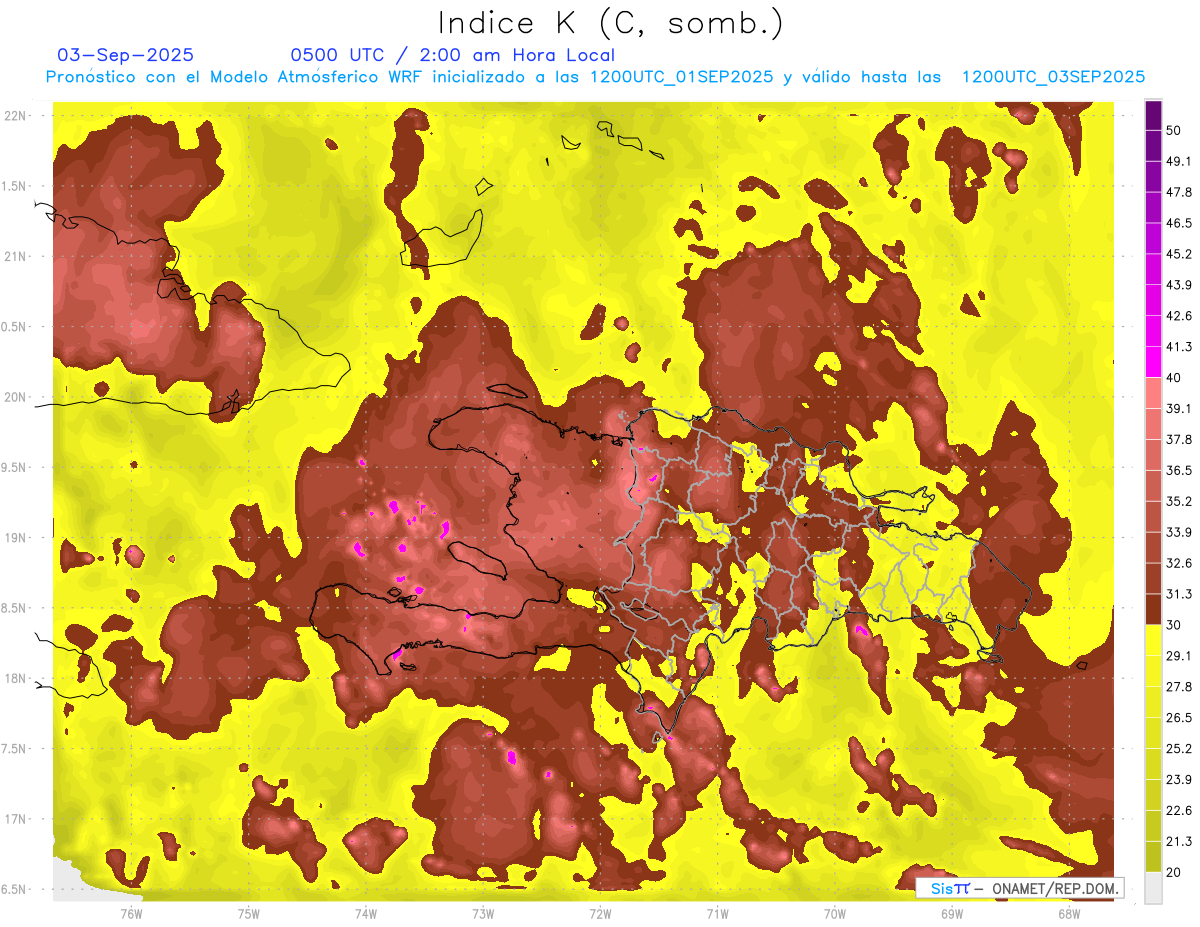This screenshot has width=1200, height=927.
Task: Click the colorbar label '41.3'
Action: (x=1179, y=347)
